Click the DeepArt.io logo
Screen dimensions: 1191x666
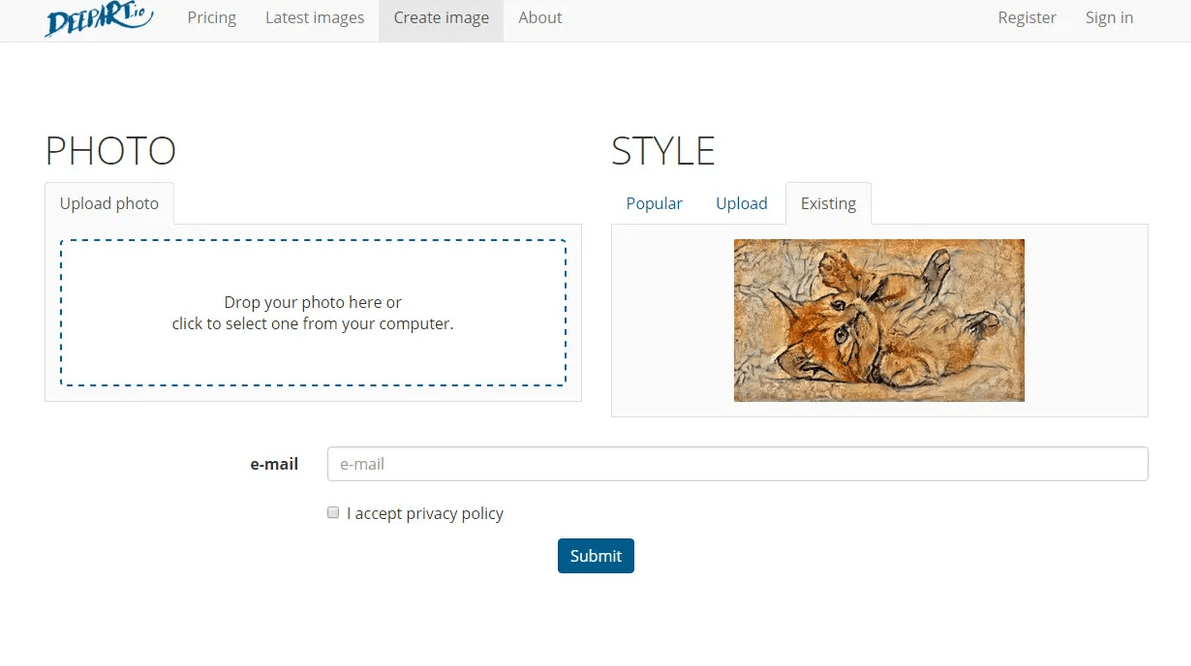99,18
